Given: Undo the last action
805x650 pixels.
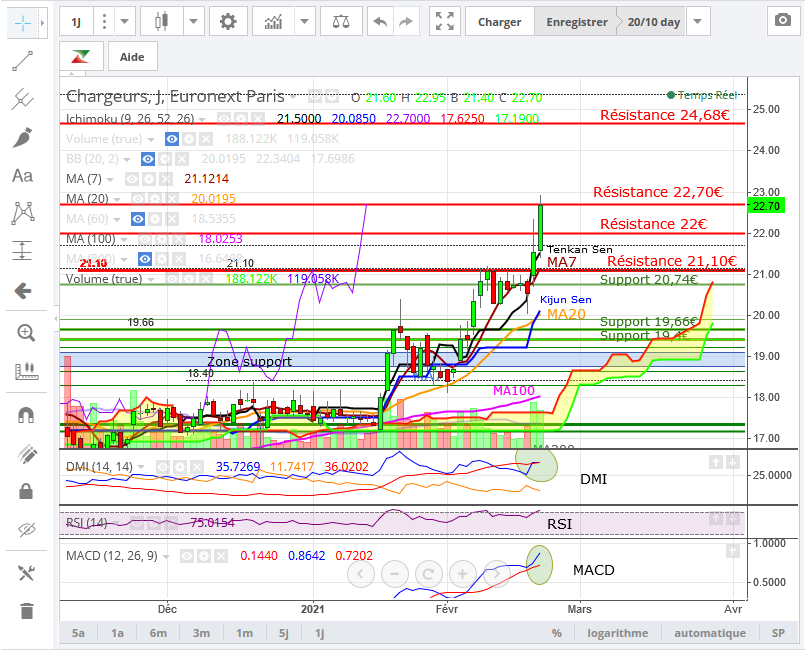Looking at the screenshot, I should click(380, 22).
